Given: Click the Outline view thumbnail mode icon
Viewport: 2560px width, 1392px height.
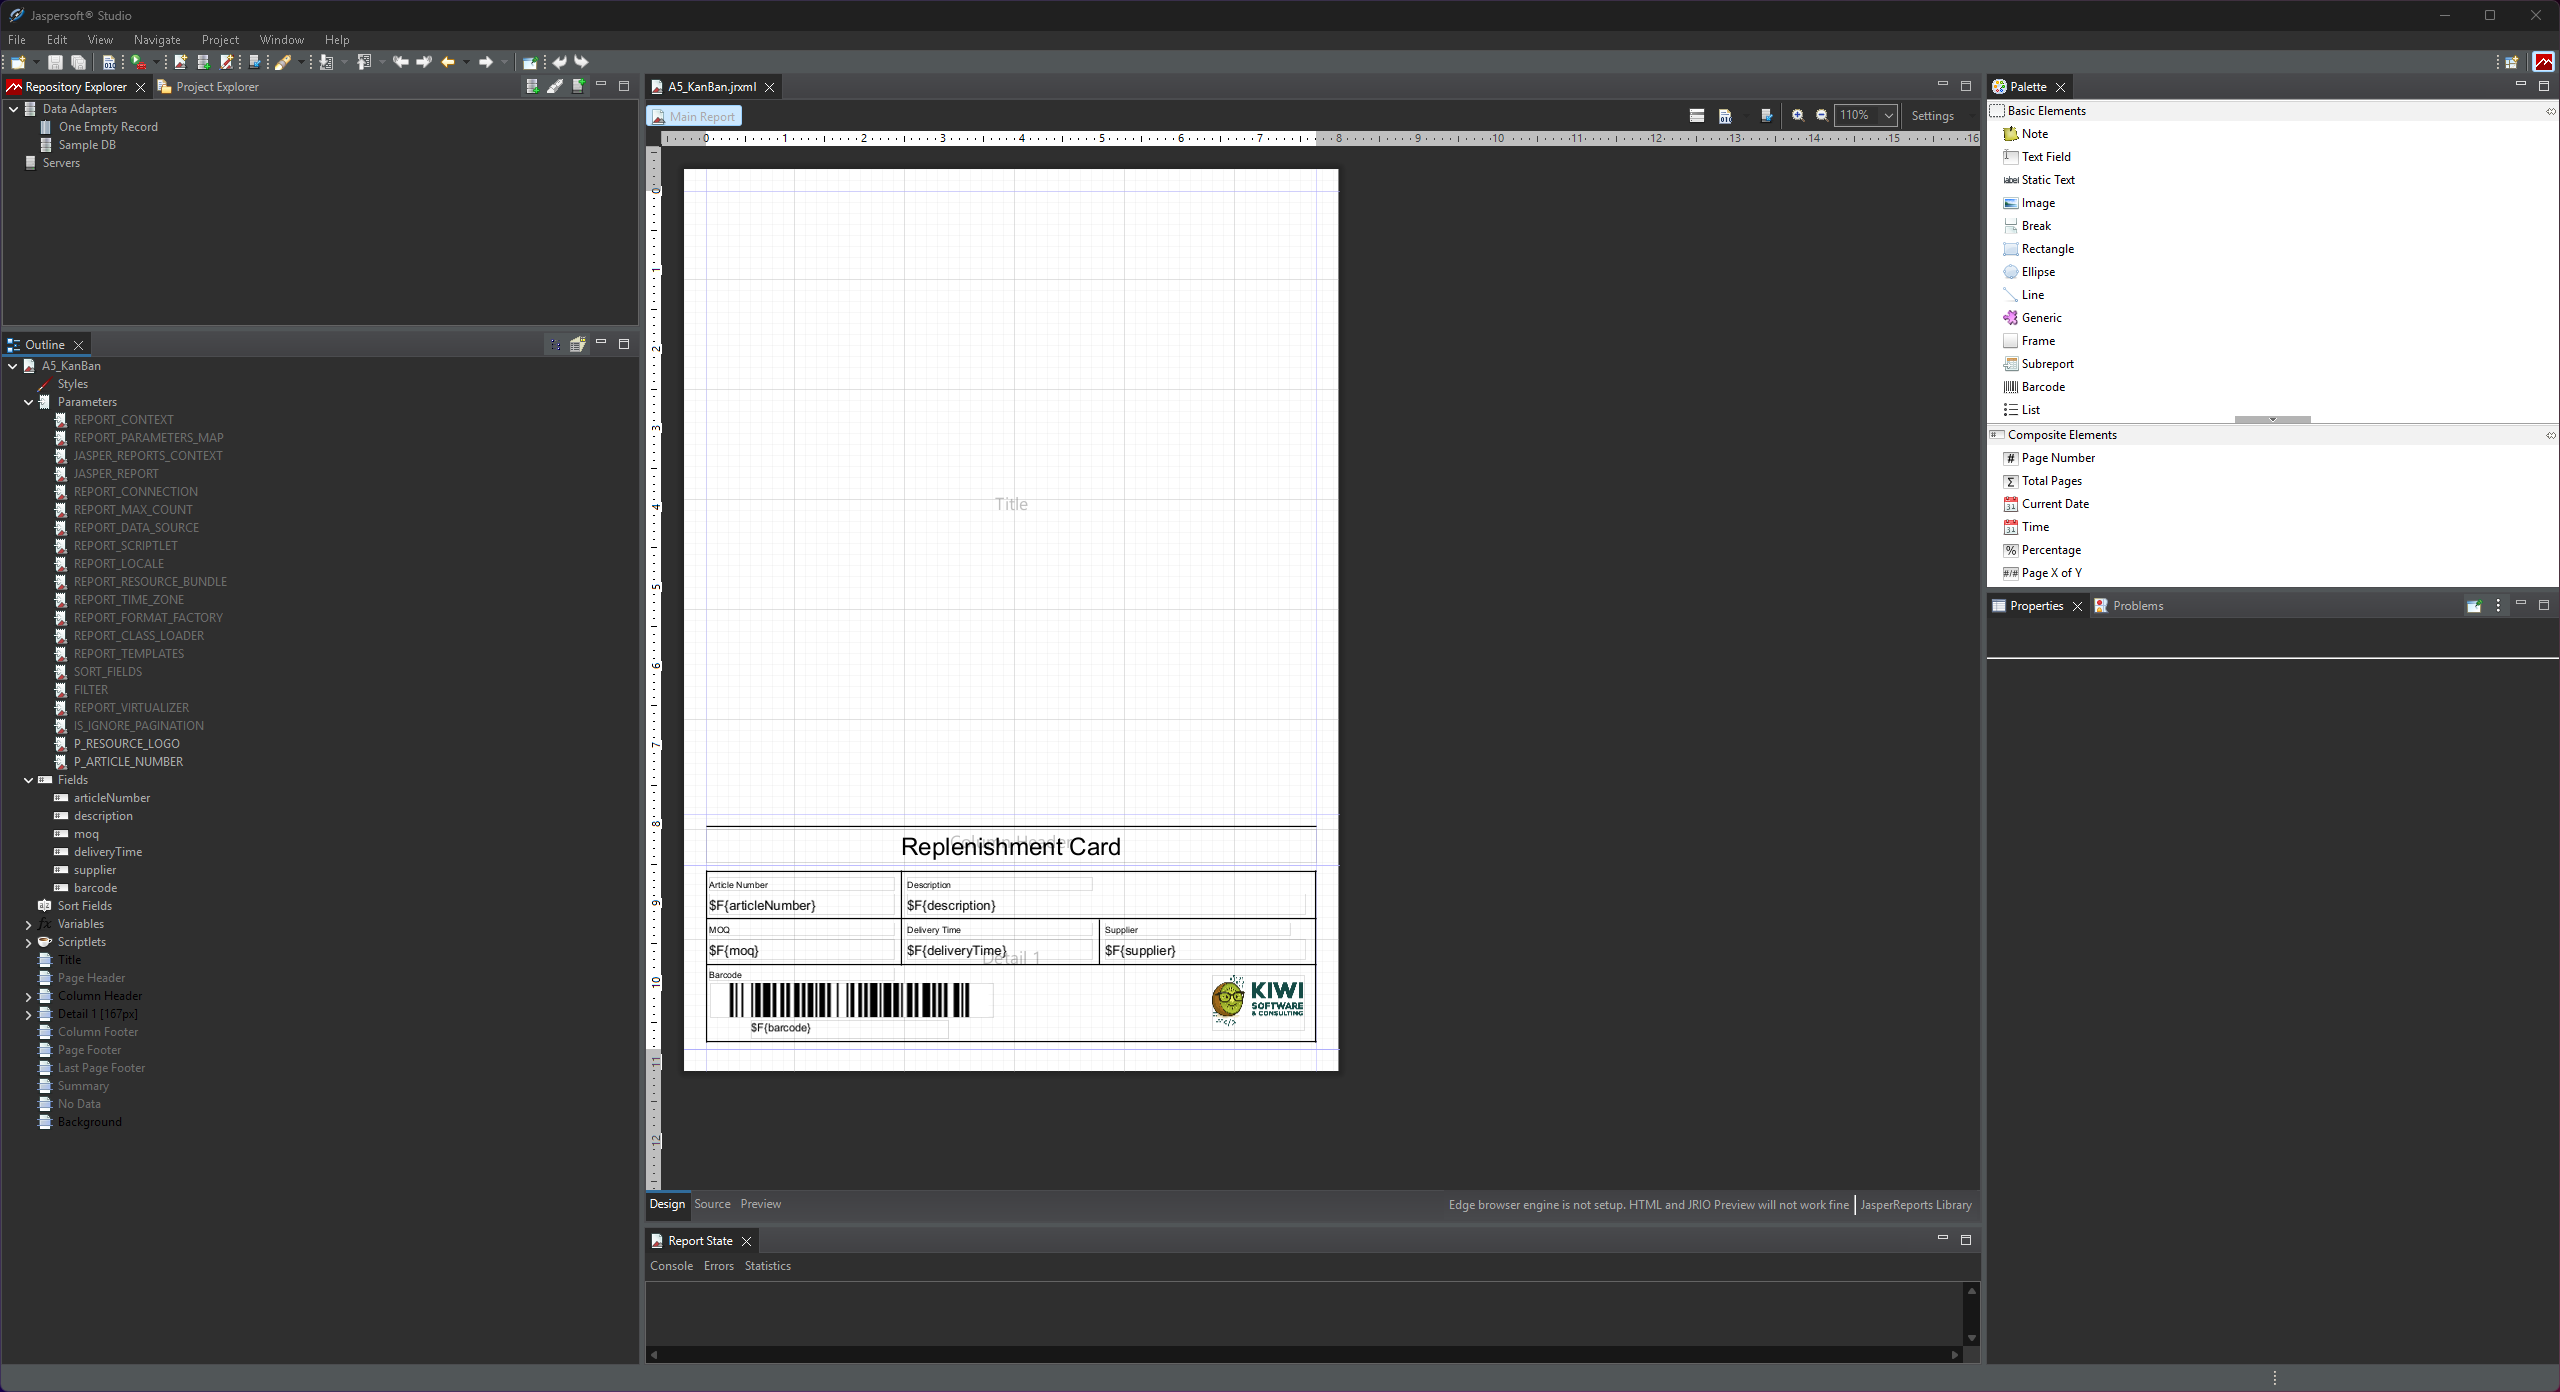Looking at the screenshot, I should point(578,345).
